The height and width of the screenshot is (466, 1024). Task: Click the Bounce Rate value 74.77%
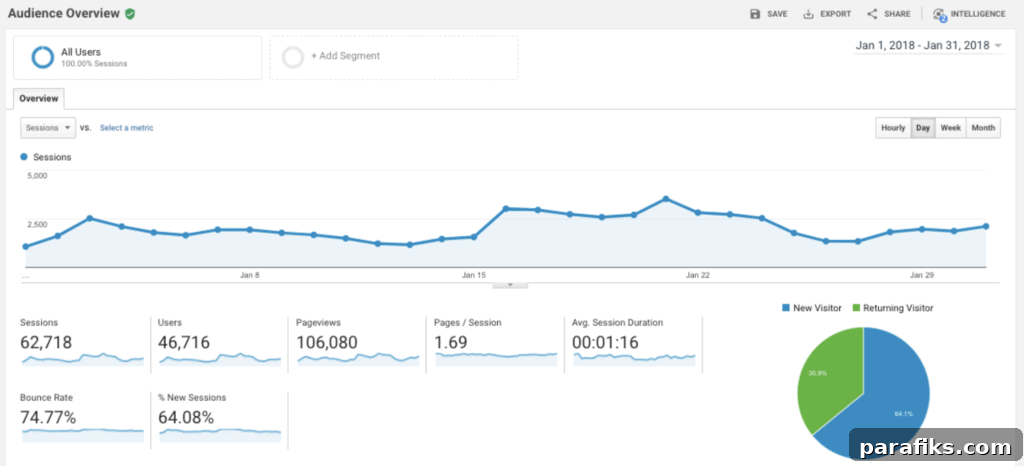coord(48,417)
